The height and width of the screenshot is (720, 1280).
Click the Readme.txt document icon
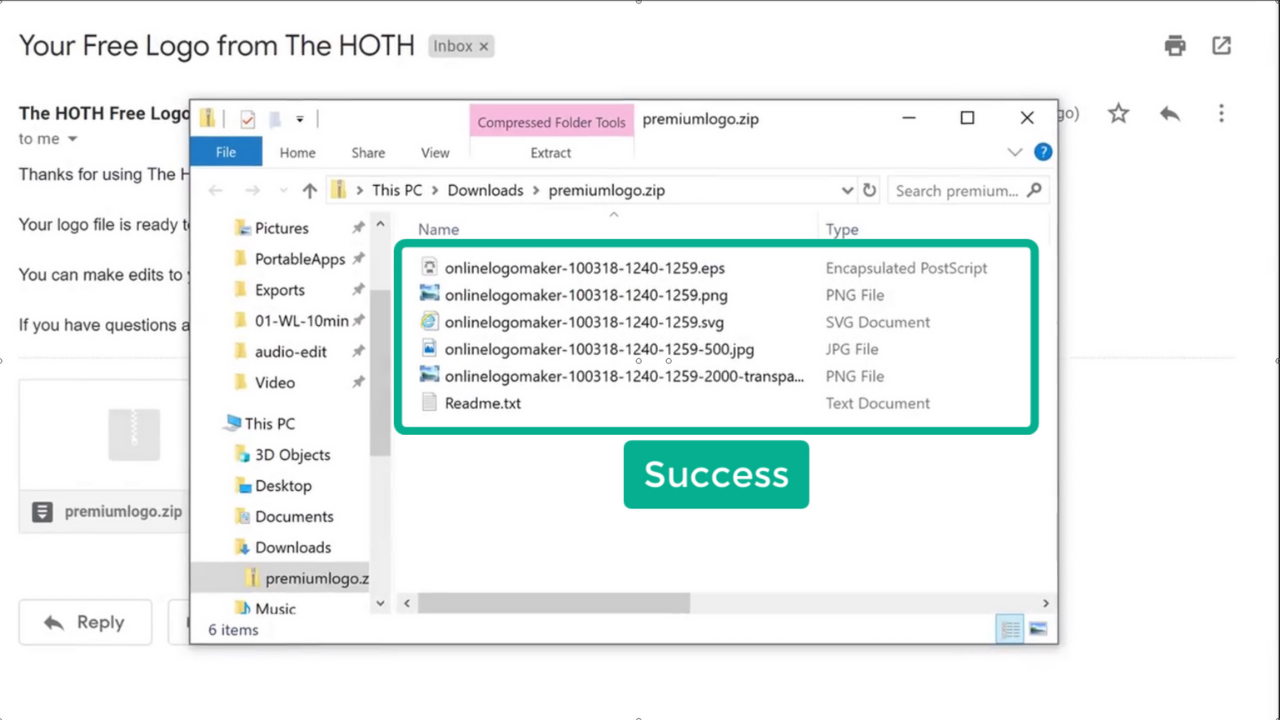click(429, 403)
